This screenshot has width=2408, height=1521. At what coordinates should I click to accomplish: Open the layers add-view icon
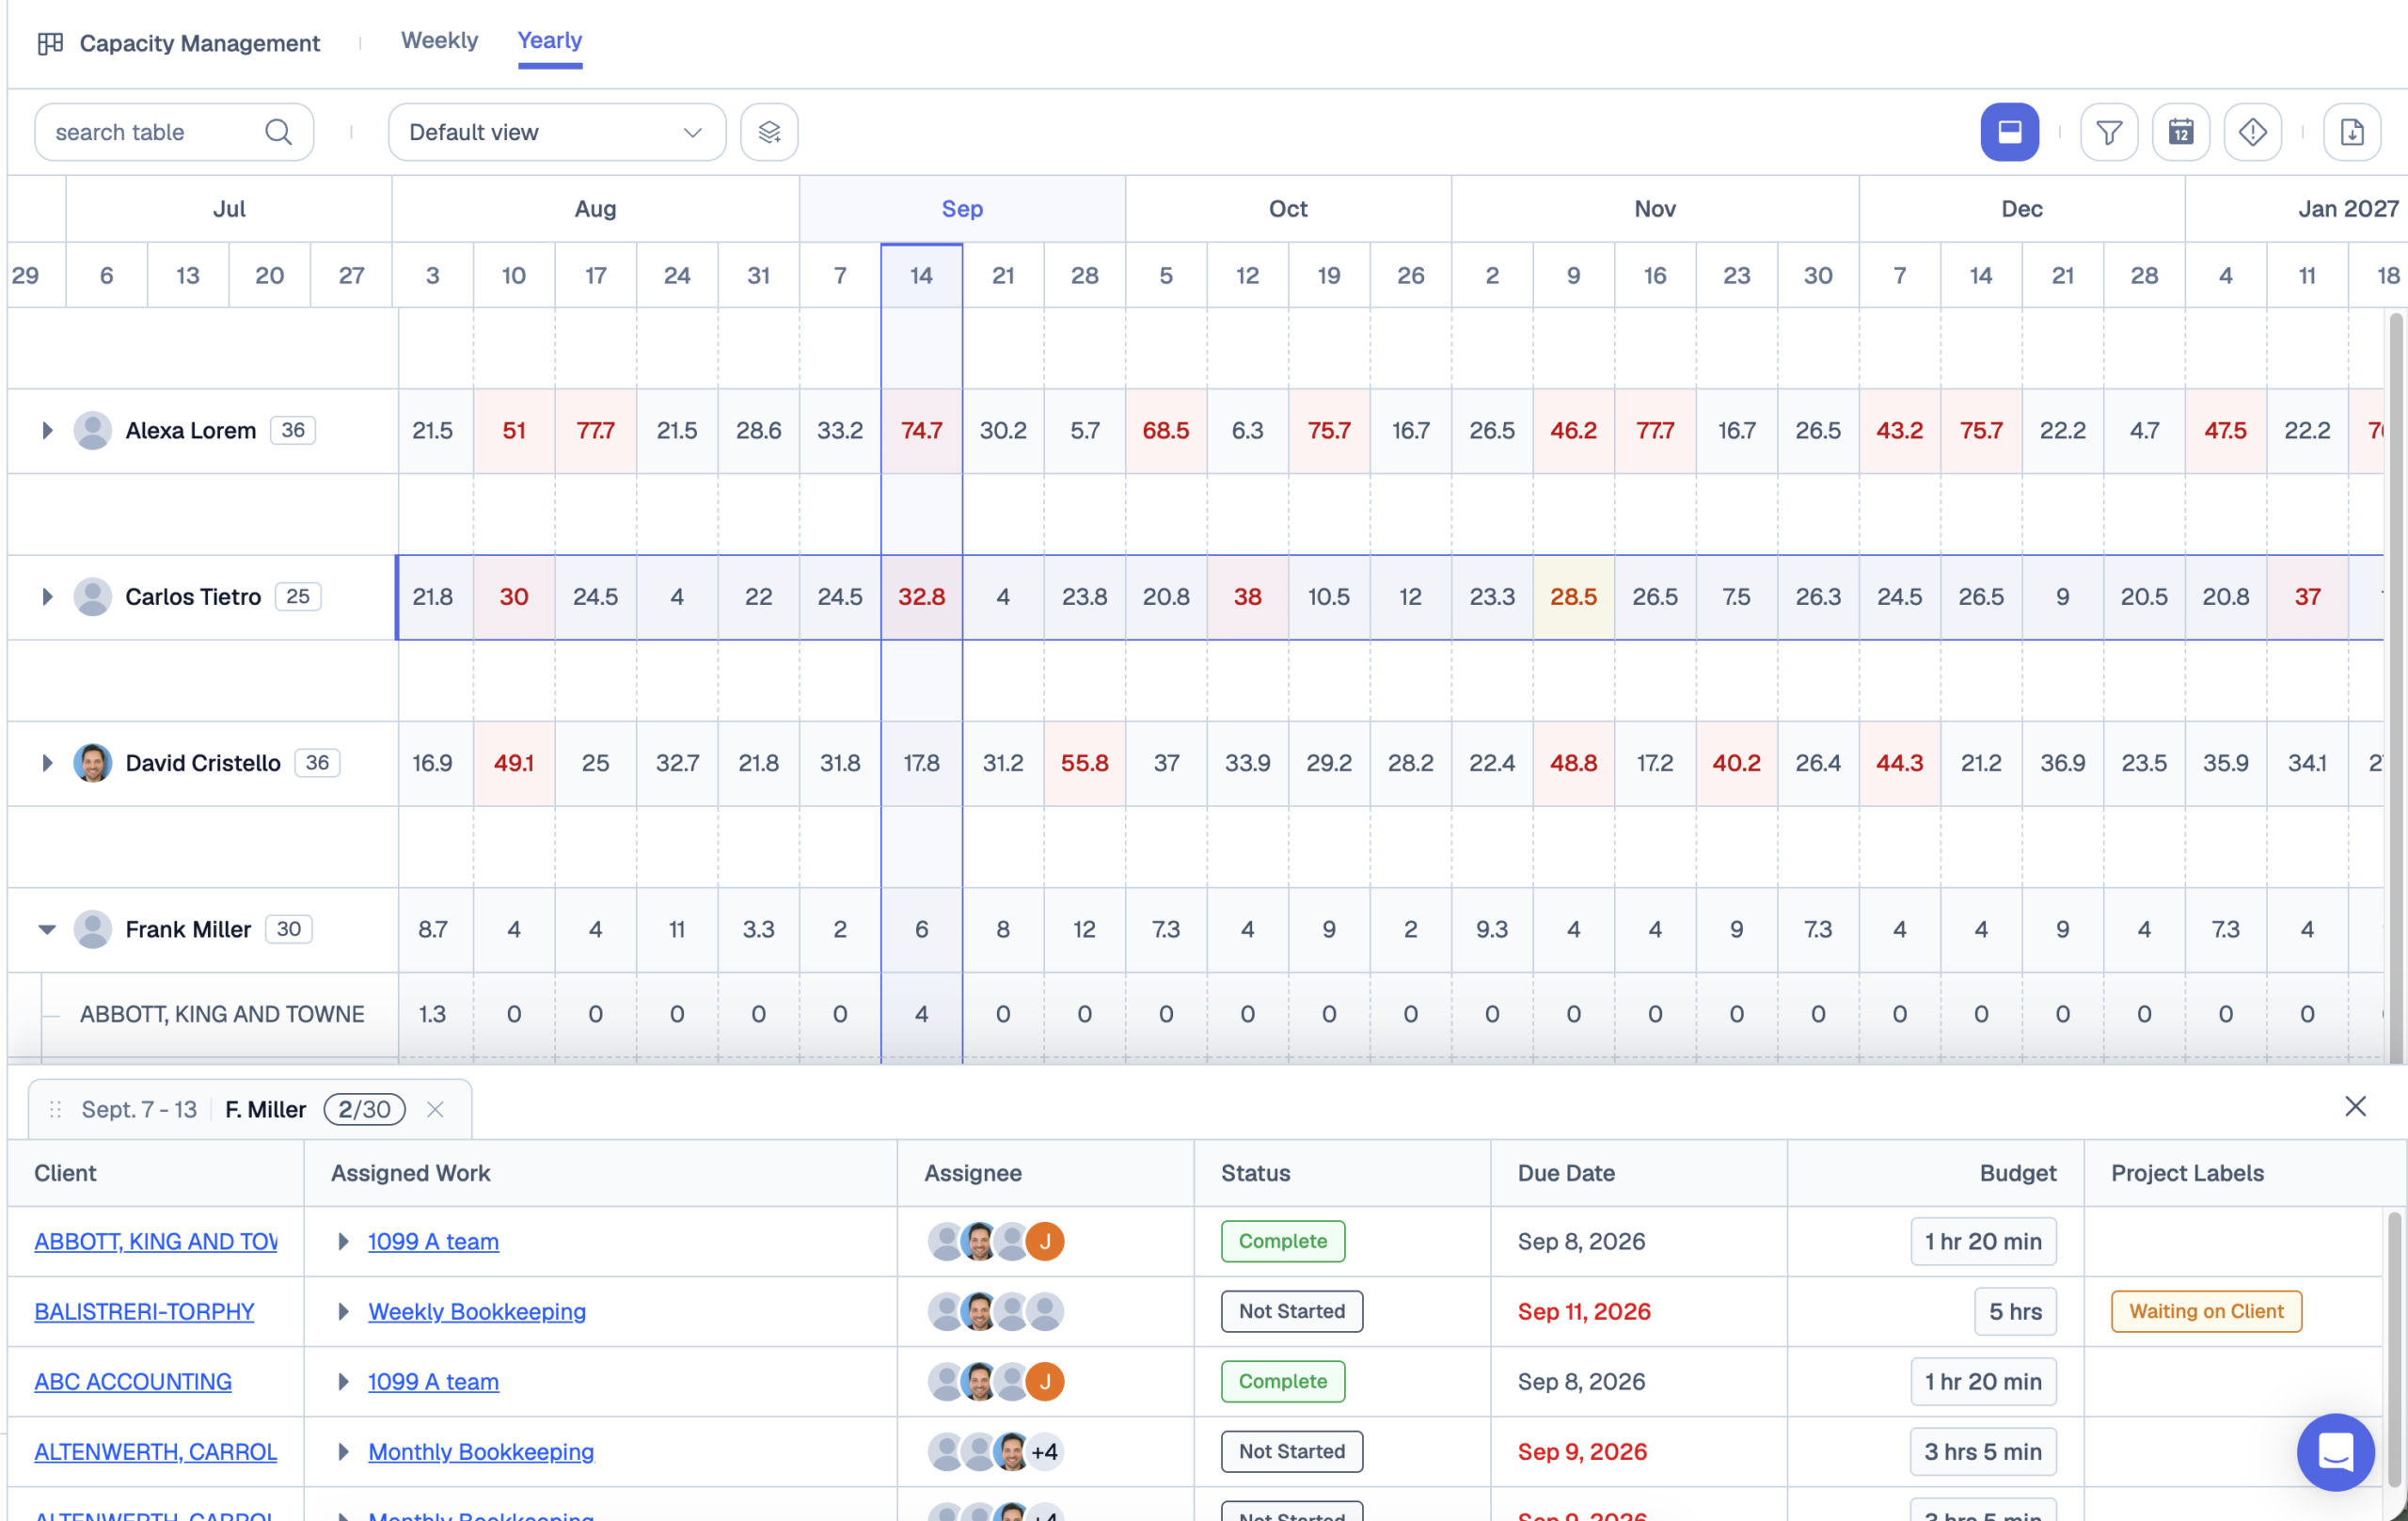(x=769, y=132)
